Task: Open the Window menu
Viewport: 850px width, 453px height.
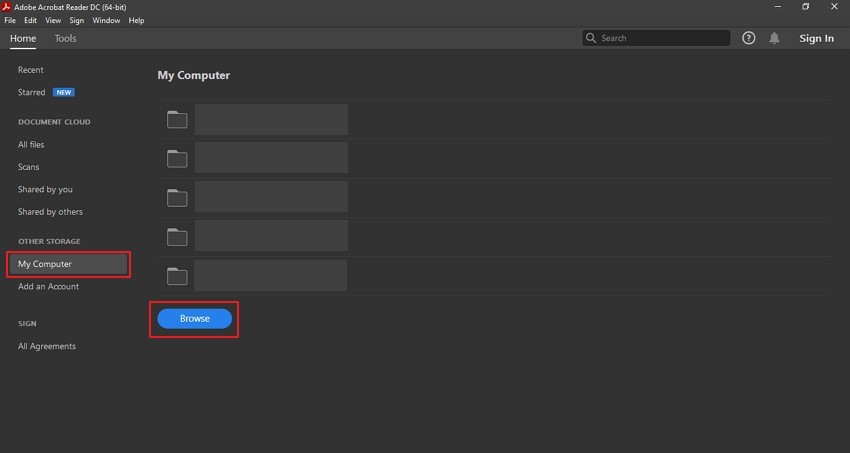Action: pos(104,20)
